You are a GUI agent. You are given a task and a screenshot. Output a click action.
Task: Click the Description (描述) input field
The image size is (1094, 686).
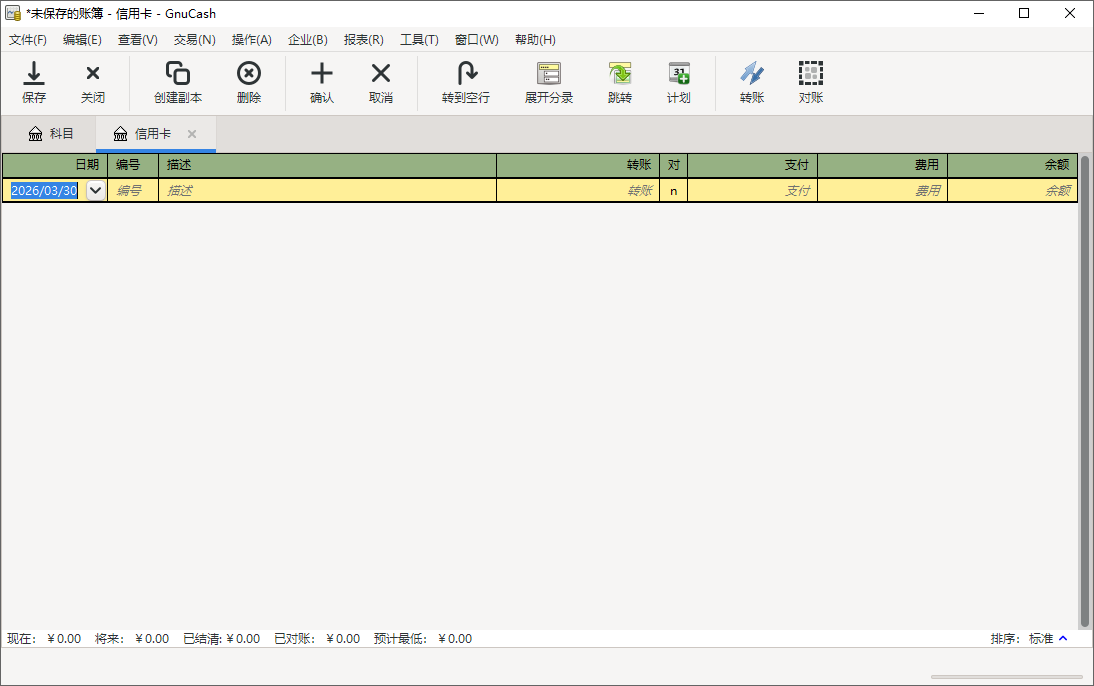pos(327,191)
